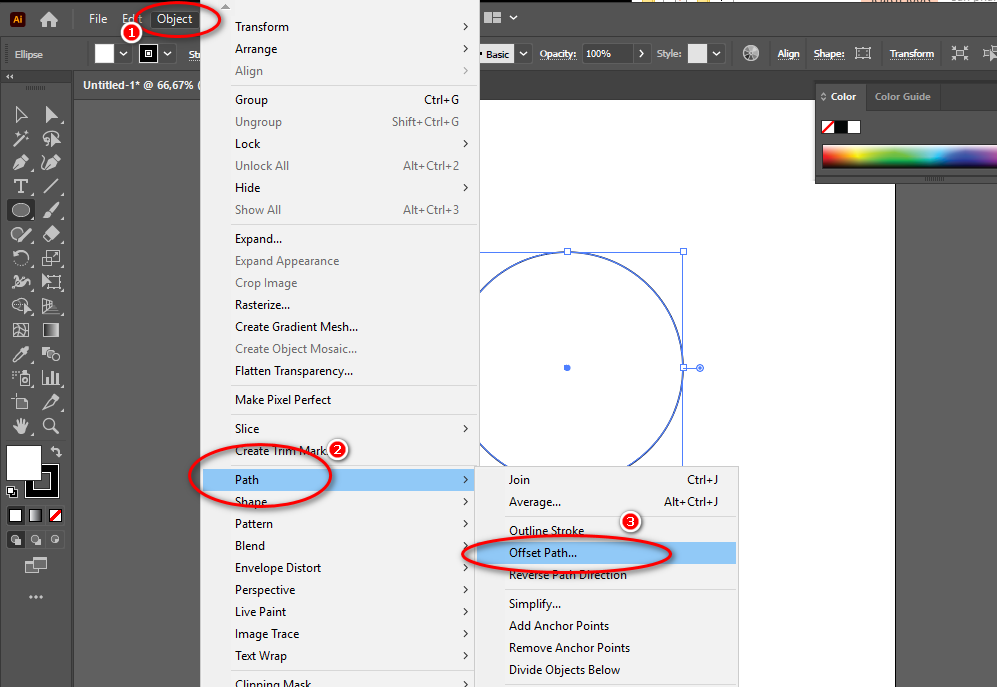Viewport: 997px width, 687px height.
Task: Open the fill color dropdown in control bar
Action: (x=124, y=54)
